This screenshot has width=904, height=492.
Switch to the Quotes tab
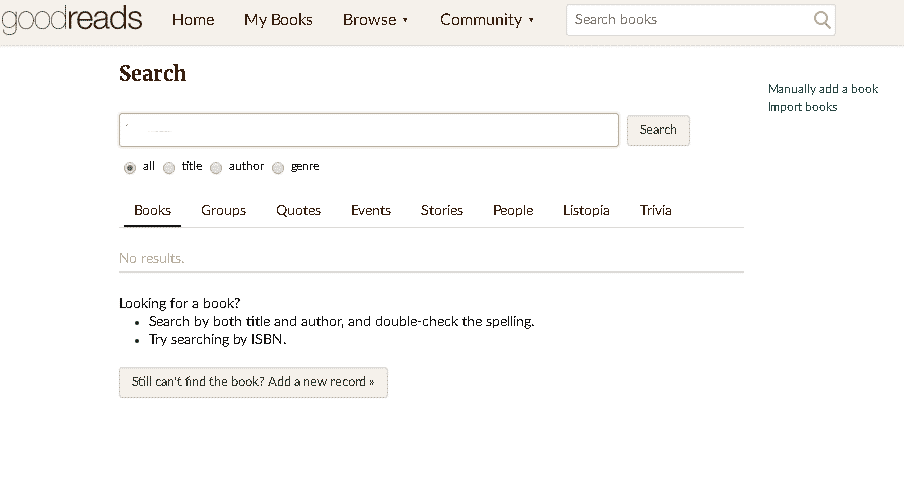298,210
